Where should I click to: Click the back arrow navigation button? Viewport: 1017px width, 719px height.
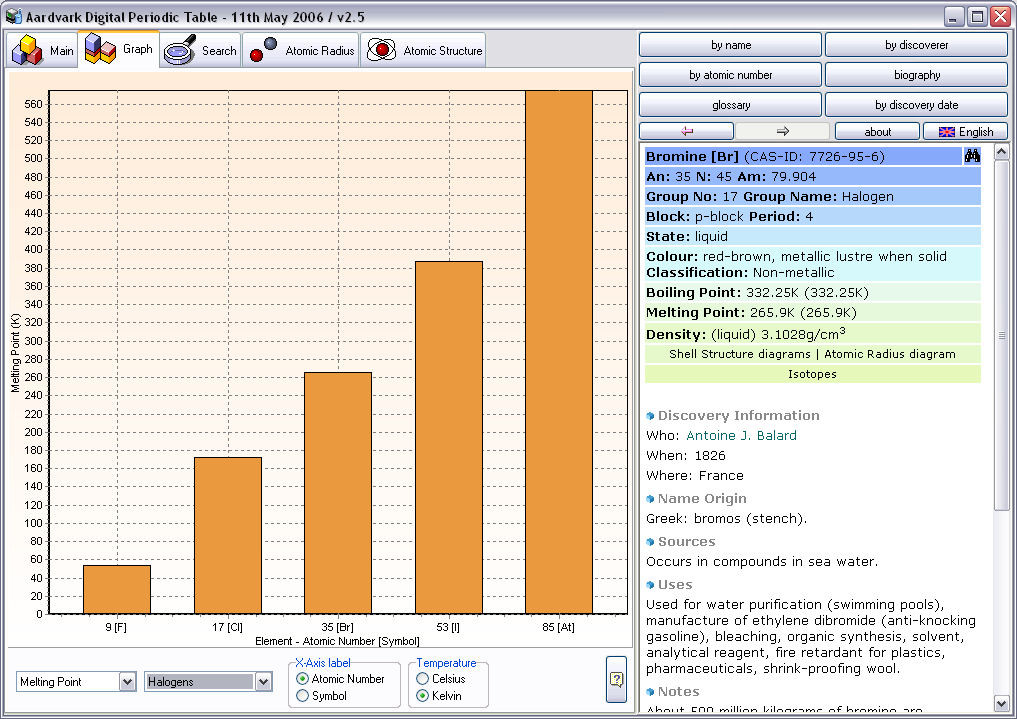687,131
